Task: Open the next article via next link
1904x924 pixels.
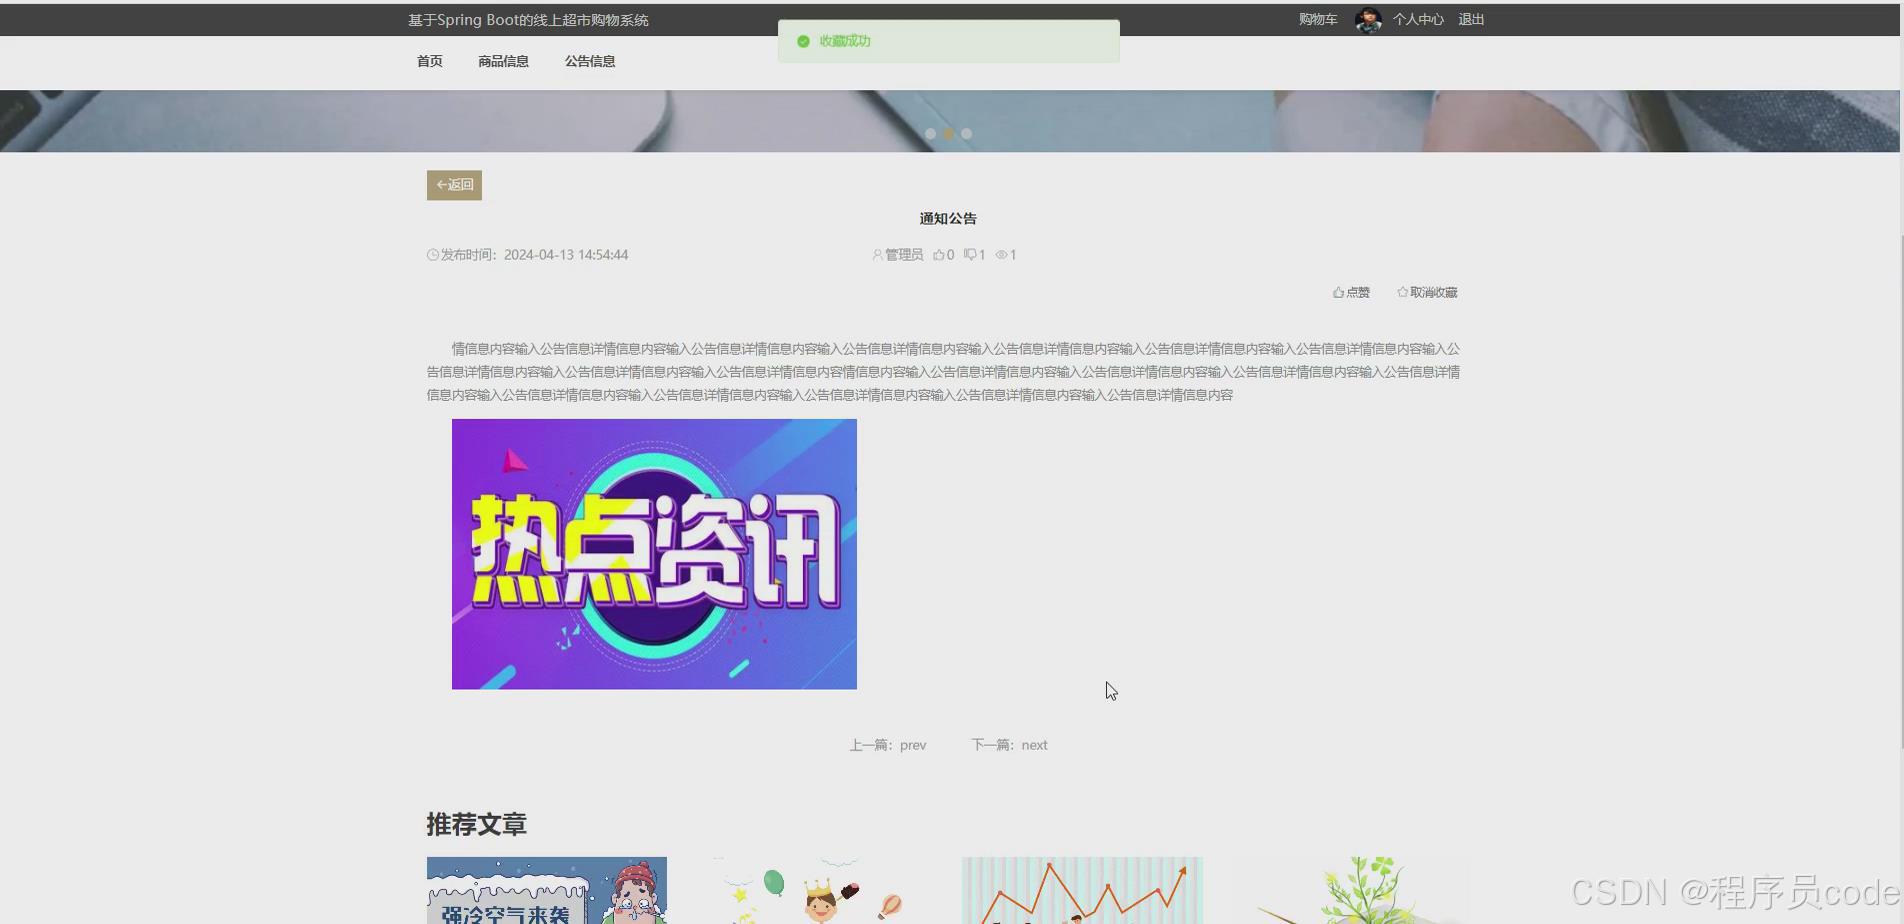Action: pos(1034,745)
